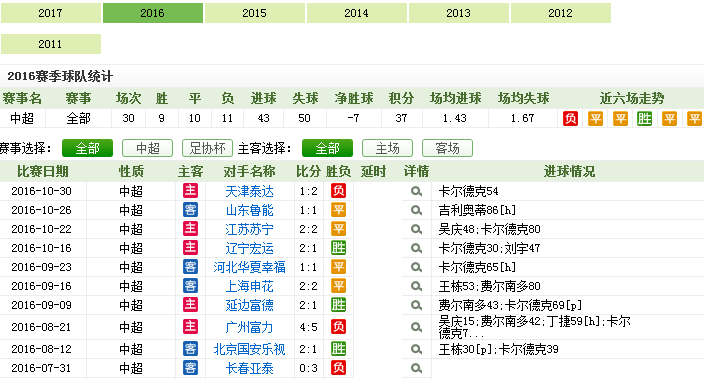Click magnifier icon for 长春亚泰 match
Viewport: 704px width, 379px height.
(416, 368)
